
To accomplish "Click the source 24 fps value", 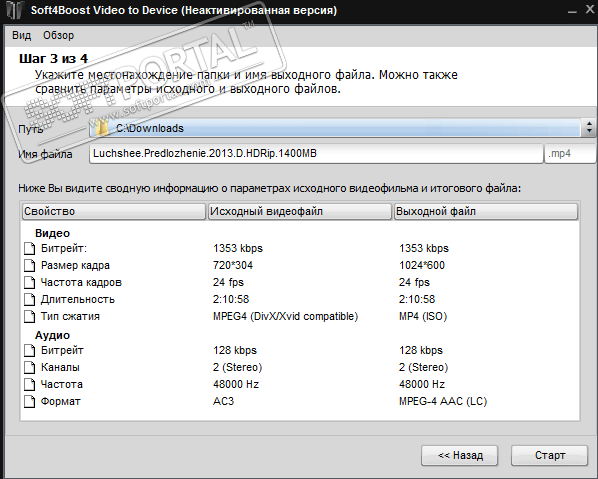I will (x=228, y=282).
